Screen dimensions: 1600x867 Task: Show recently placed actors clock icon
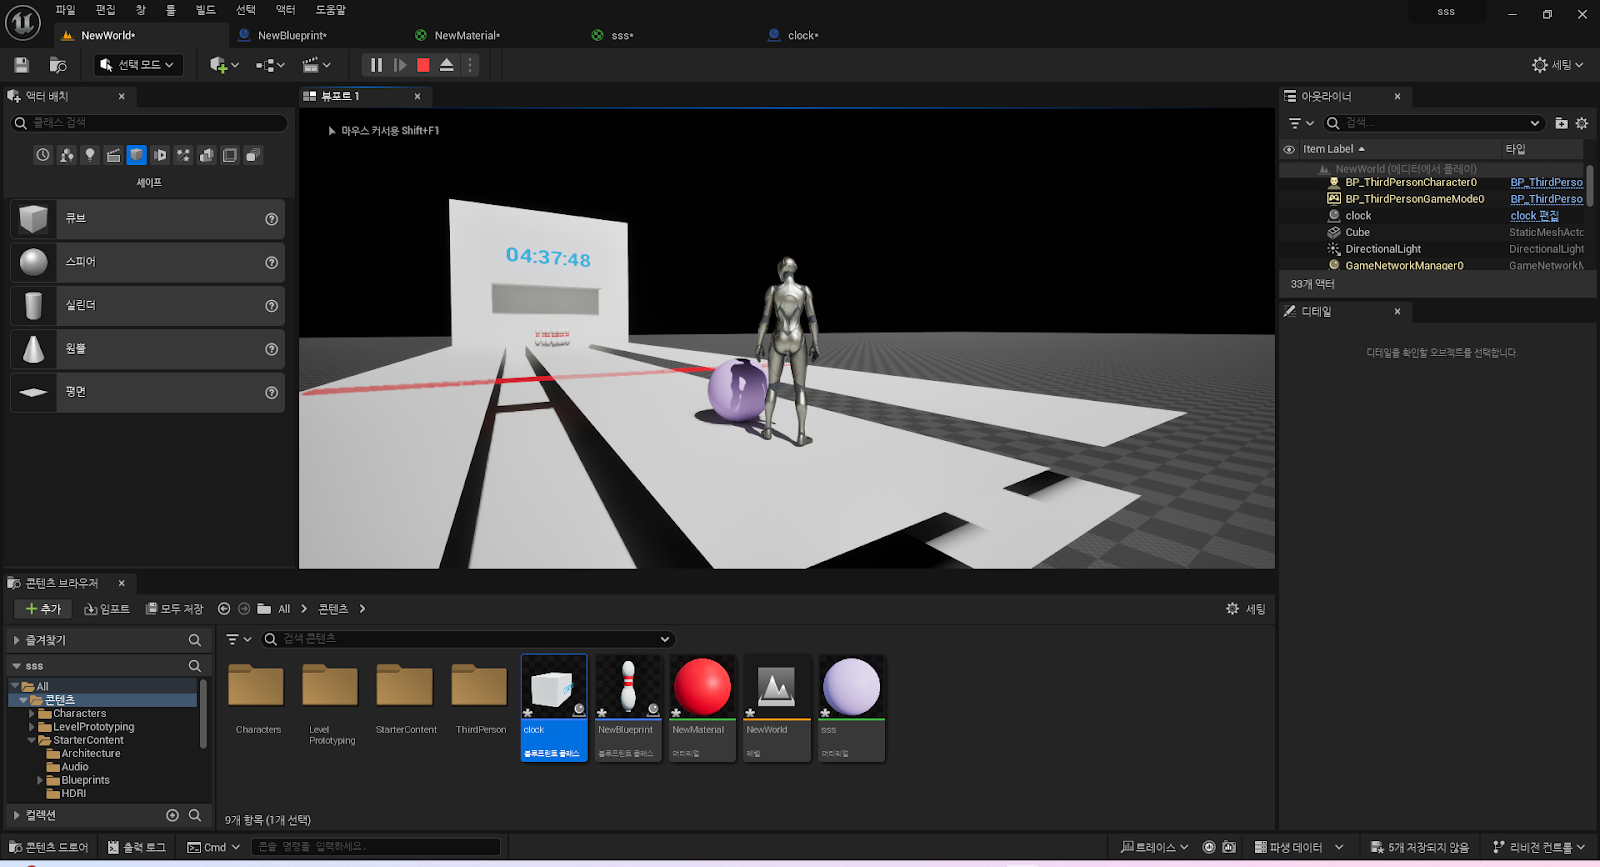point(43,155)
